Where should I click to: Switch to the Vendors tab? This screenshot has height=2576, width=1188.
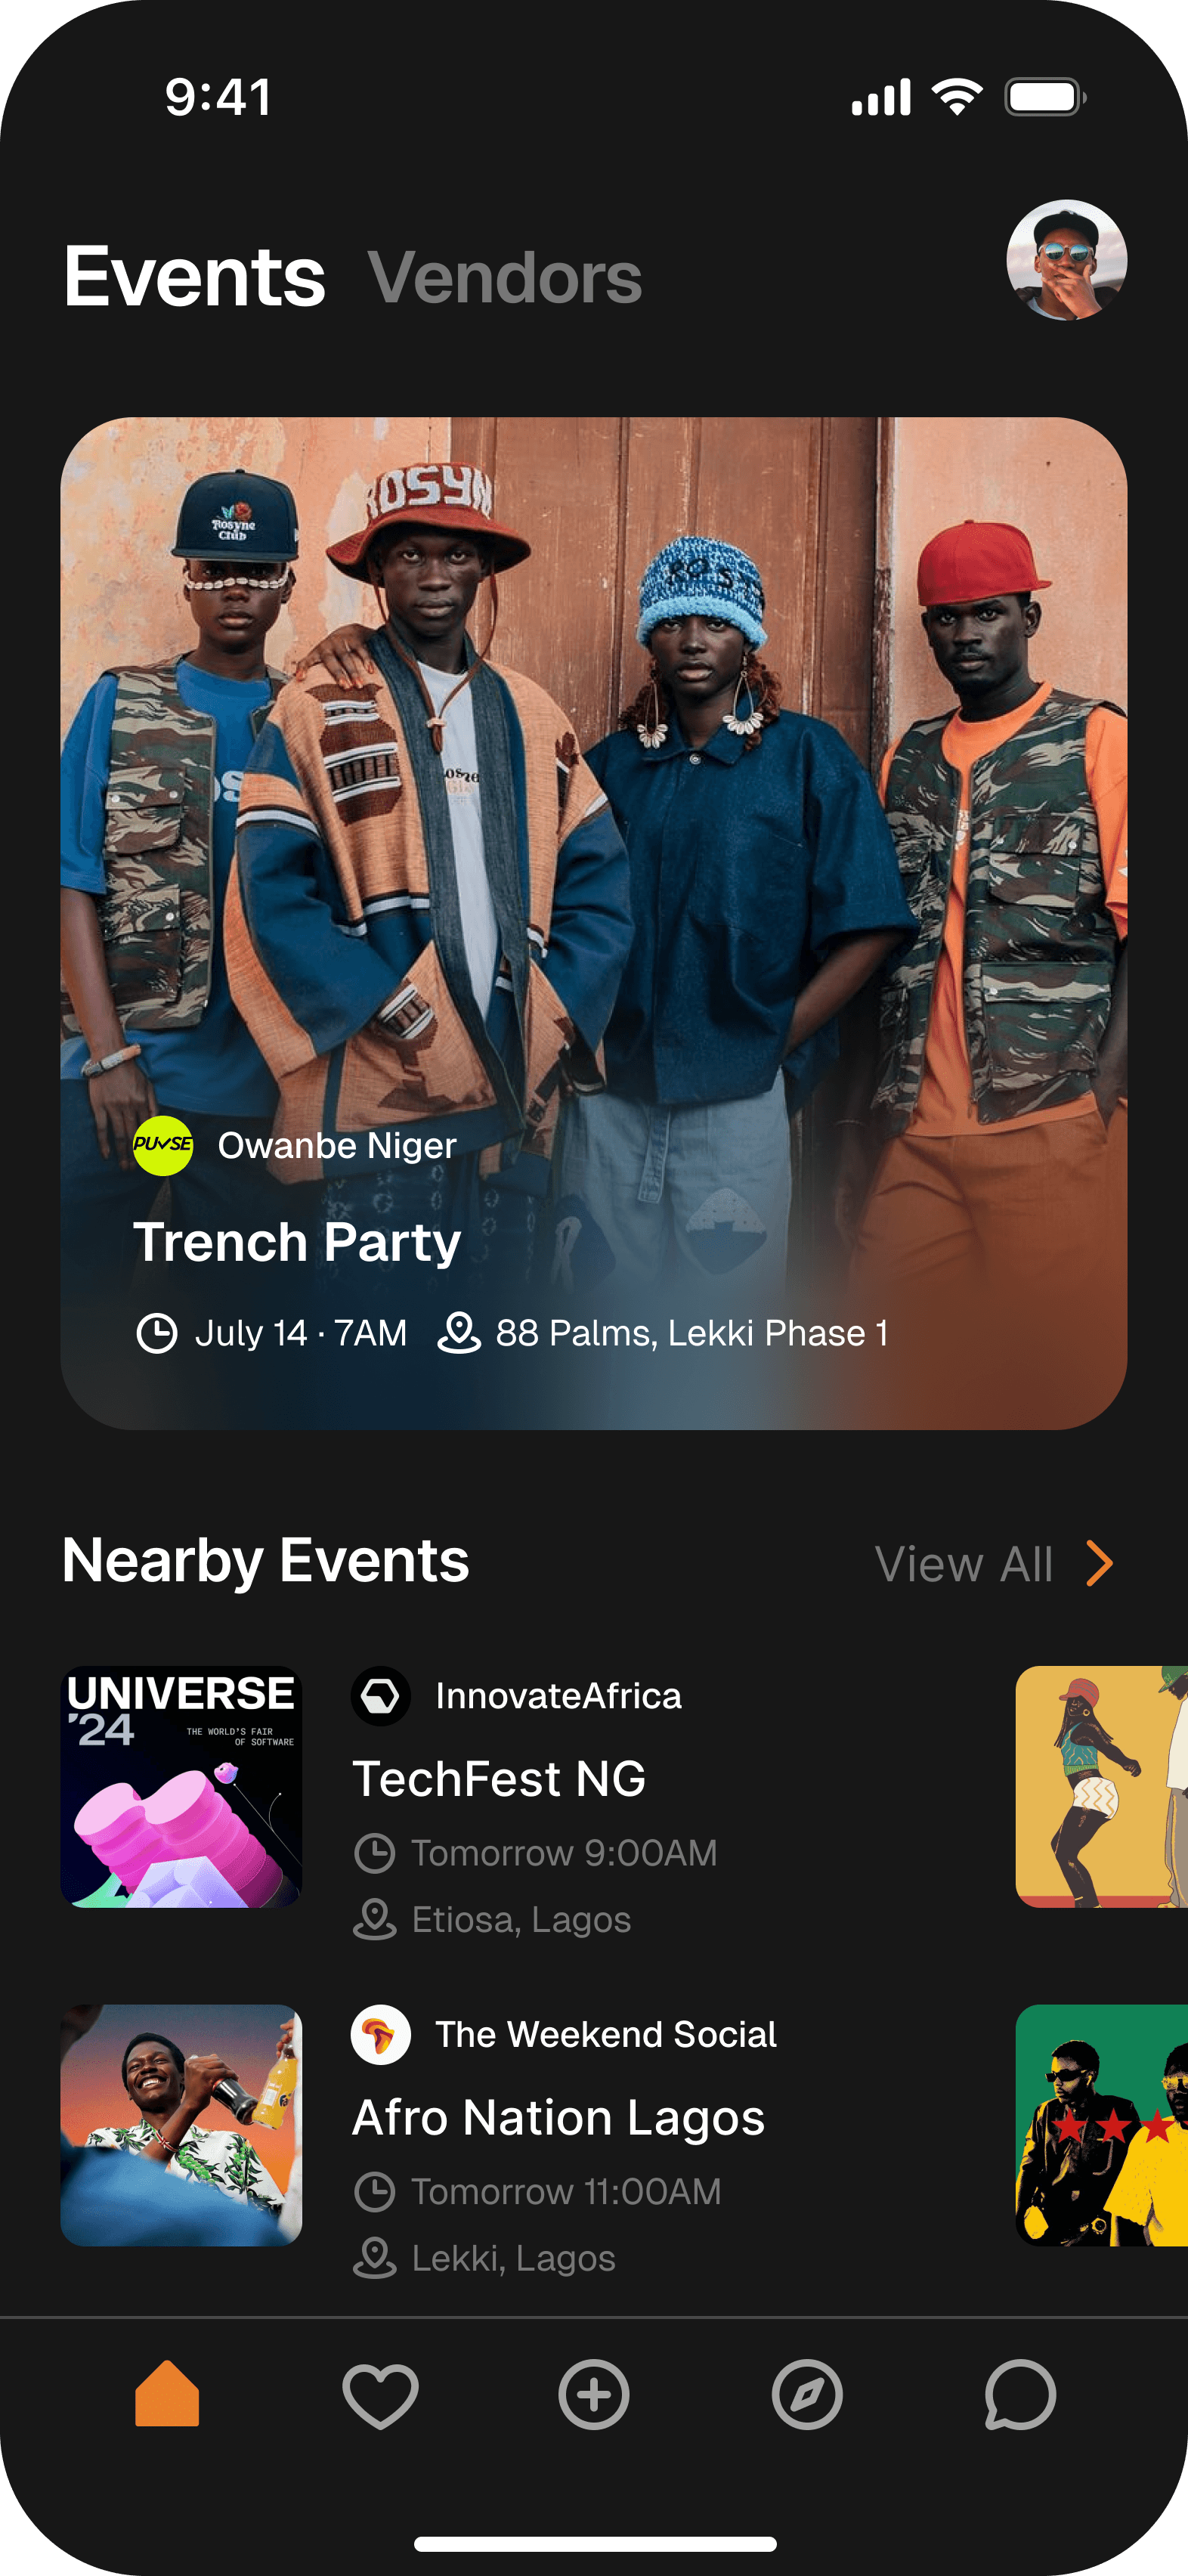[505, 277]
